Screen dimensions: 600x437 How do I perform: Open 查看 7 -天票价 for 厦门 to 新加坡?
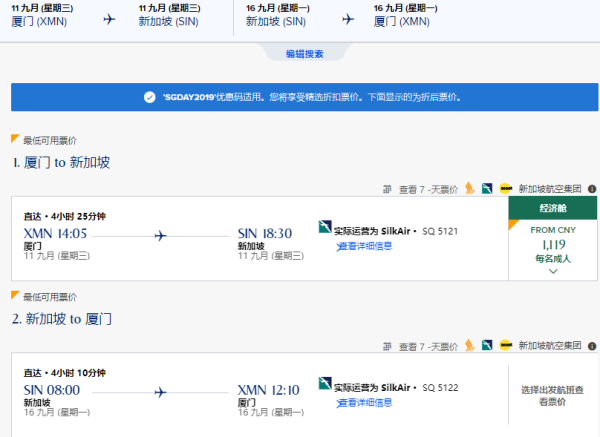(x=428, y=189)
